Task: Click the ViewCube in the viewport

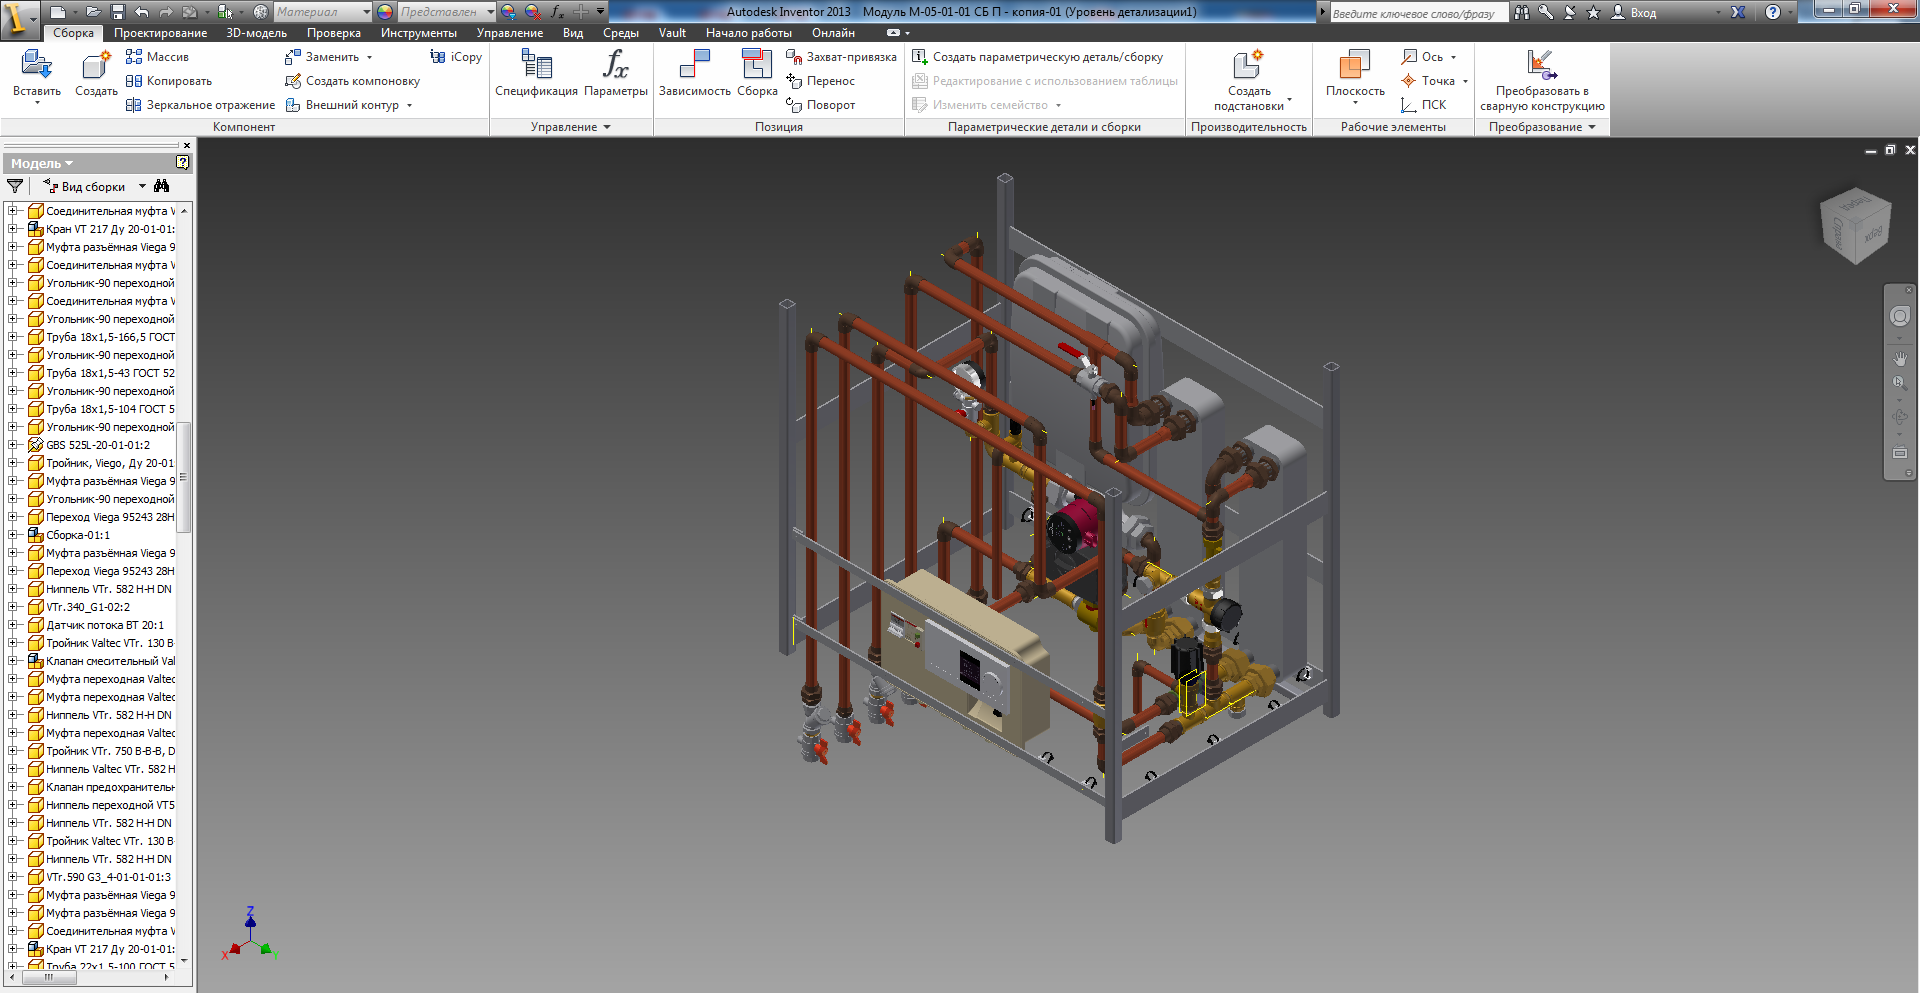Action: [1855, 226]
